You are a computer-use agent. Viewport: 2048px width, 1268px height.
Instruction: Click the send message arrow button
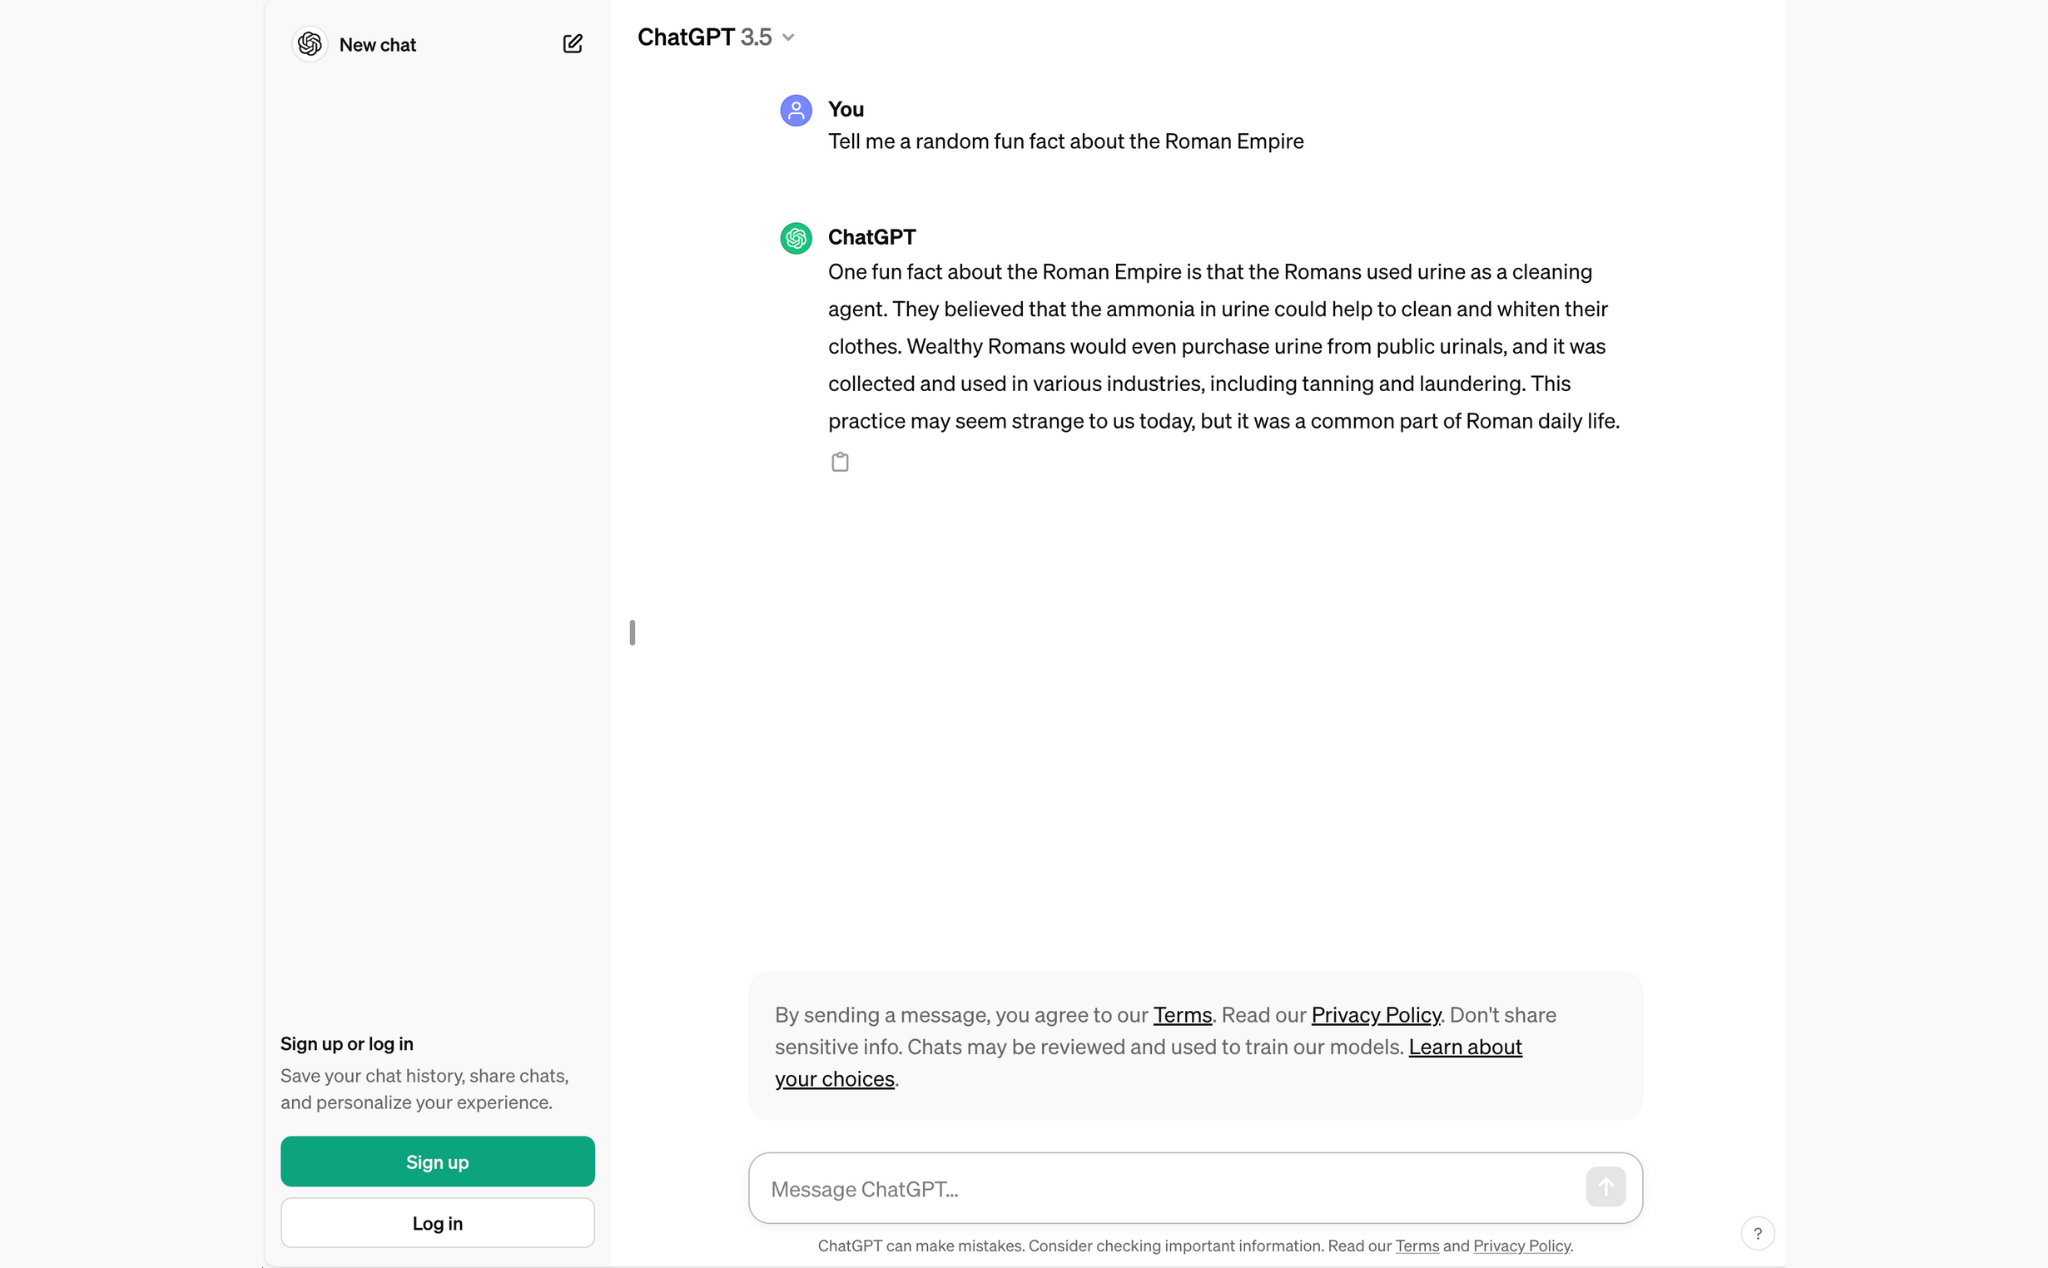pos(1605,1187)
